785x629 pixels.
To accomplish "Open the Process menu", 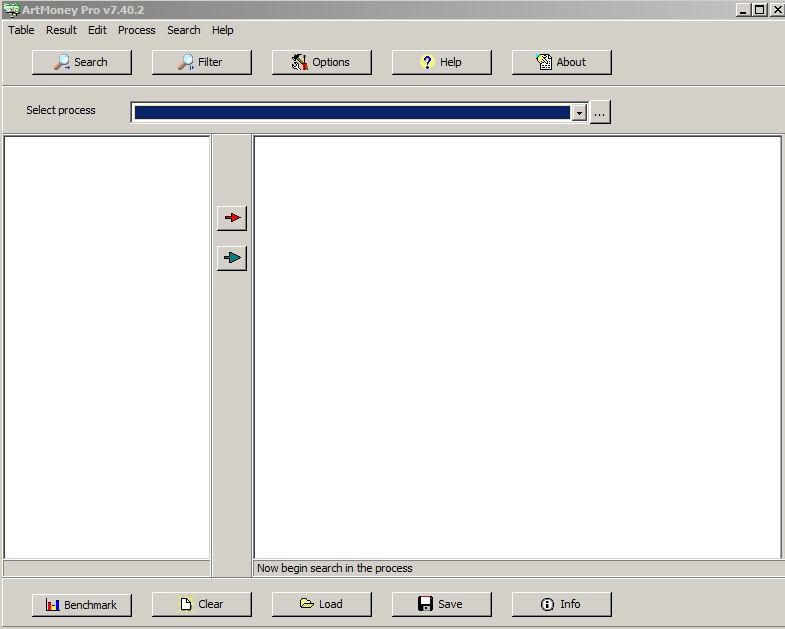I will 137,30.
